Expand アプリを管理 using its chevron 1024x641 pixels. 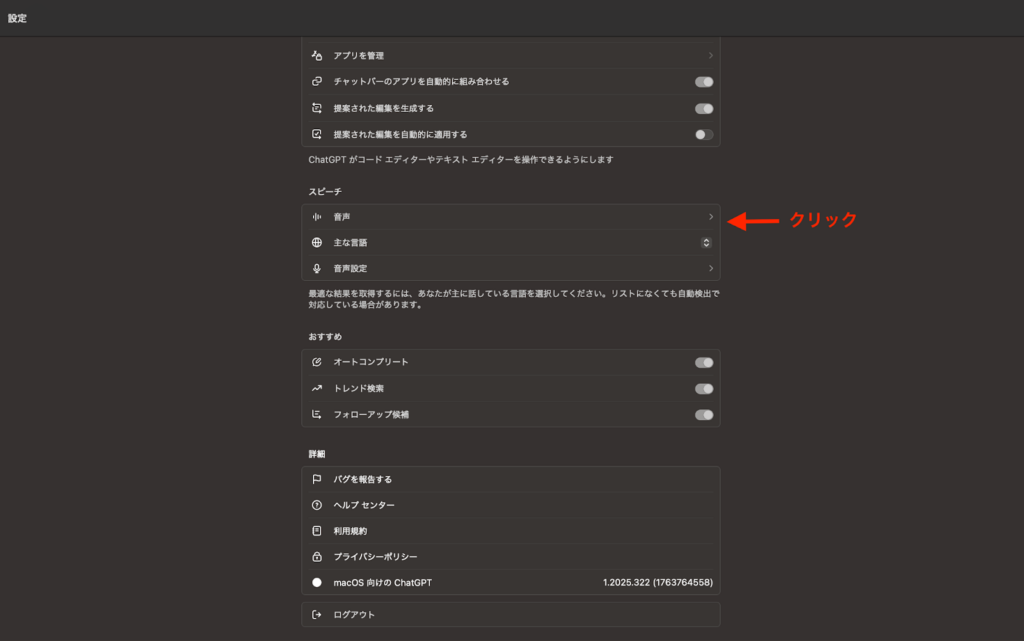point(712,55)
